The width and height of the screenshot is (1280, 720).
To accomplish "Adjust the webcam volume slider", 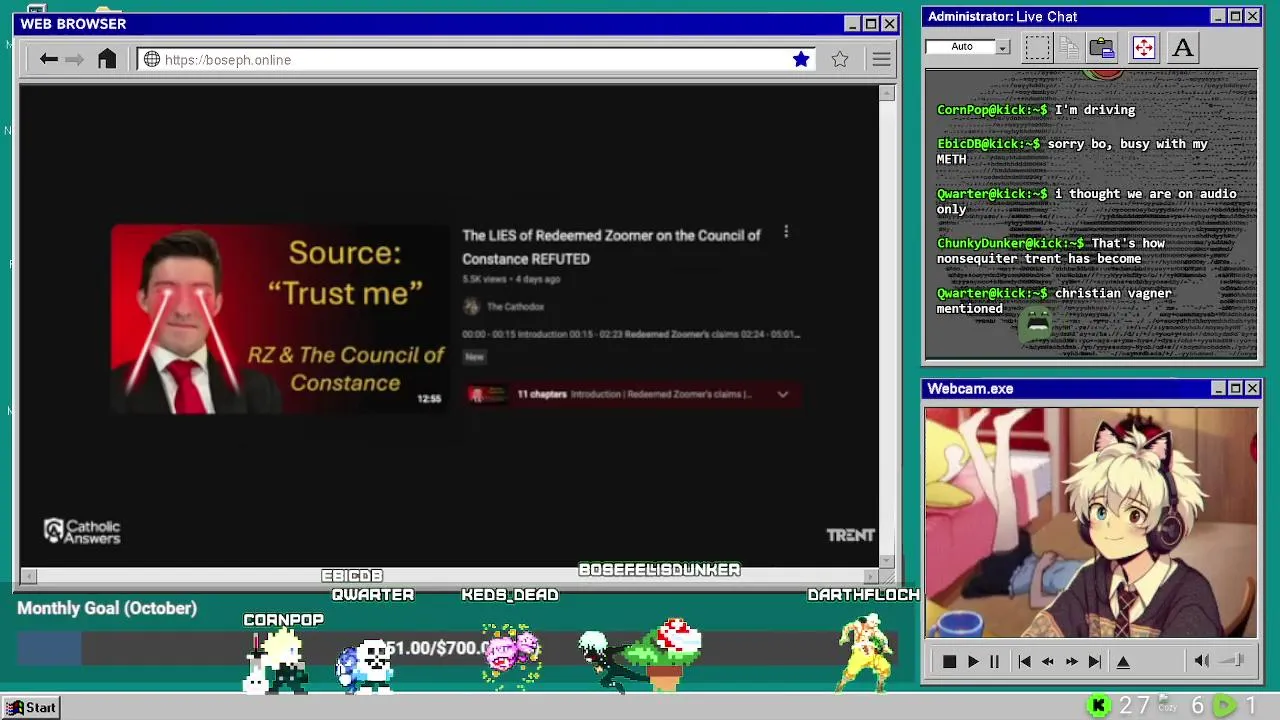I will 1234,660.
